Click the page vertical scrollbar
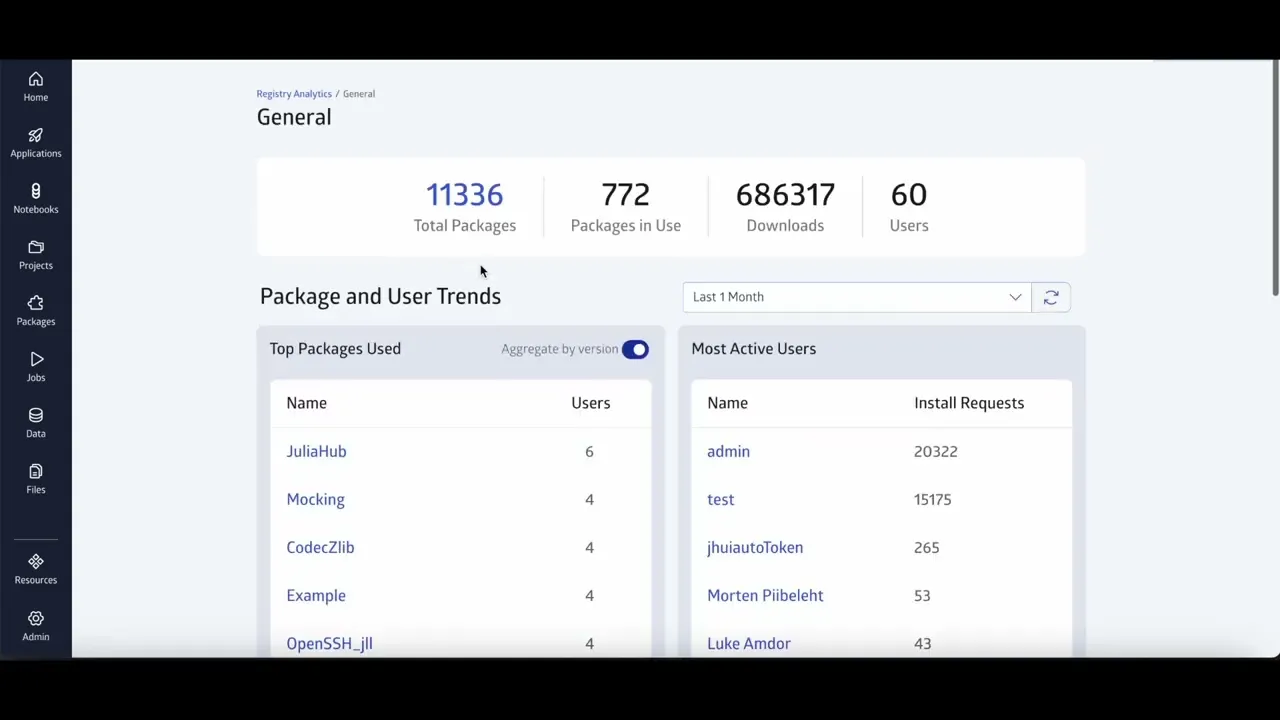1280x720 pixels. (x=1275, y=178)
